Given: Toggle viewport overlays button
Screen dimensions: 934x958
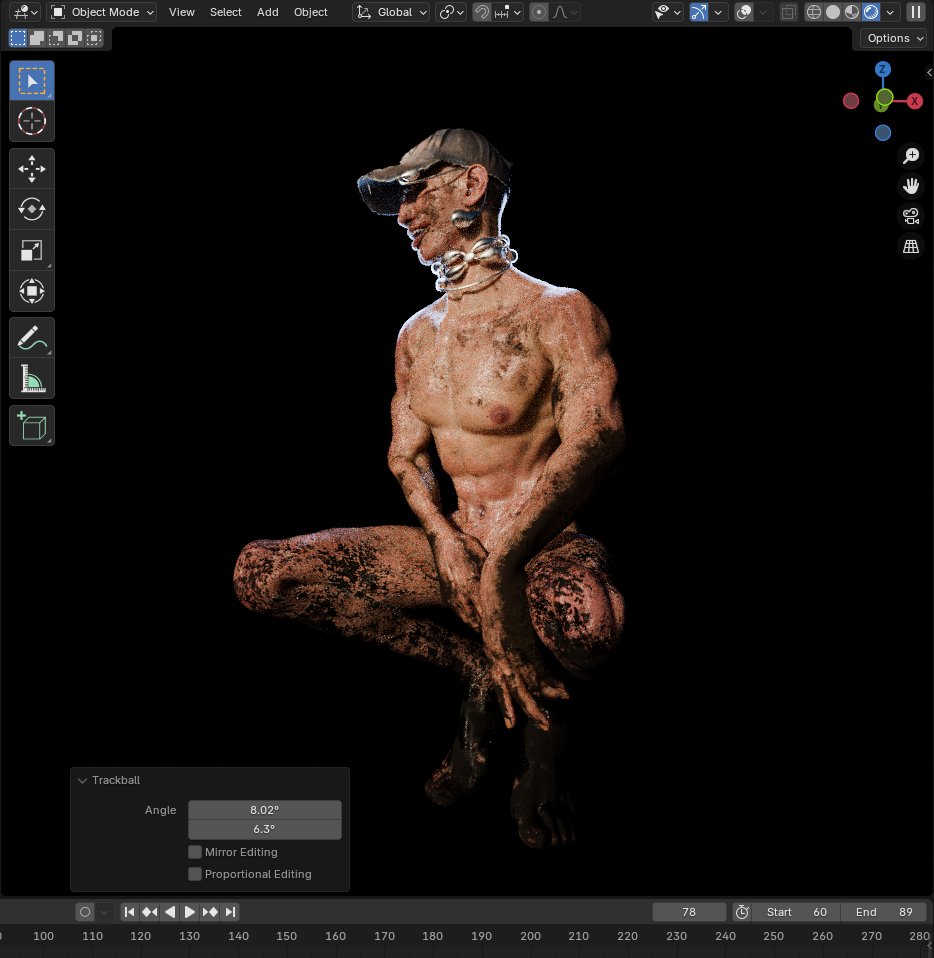Looking at the screenshot, I should click(x=744, y=12).
